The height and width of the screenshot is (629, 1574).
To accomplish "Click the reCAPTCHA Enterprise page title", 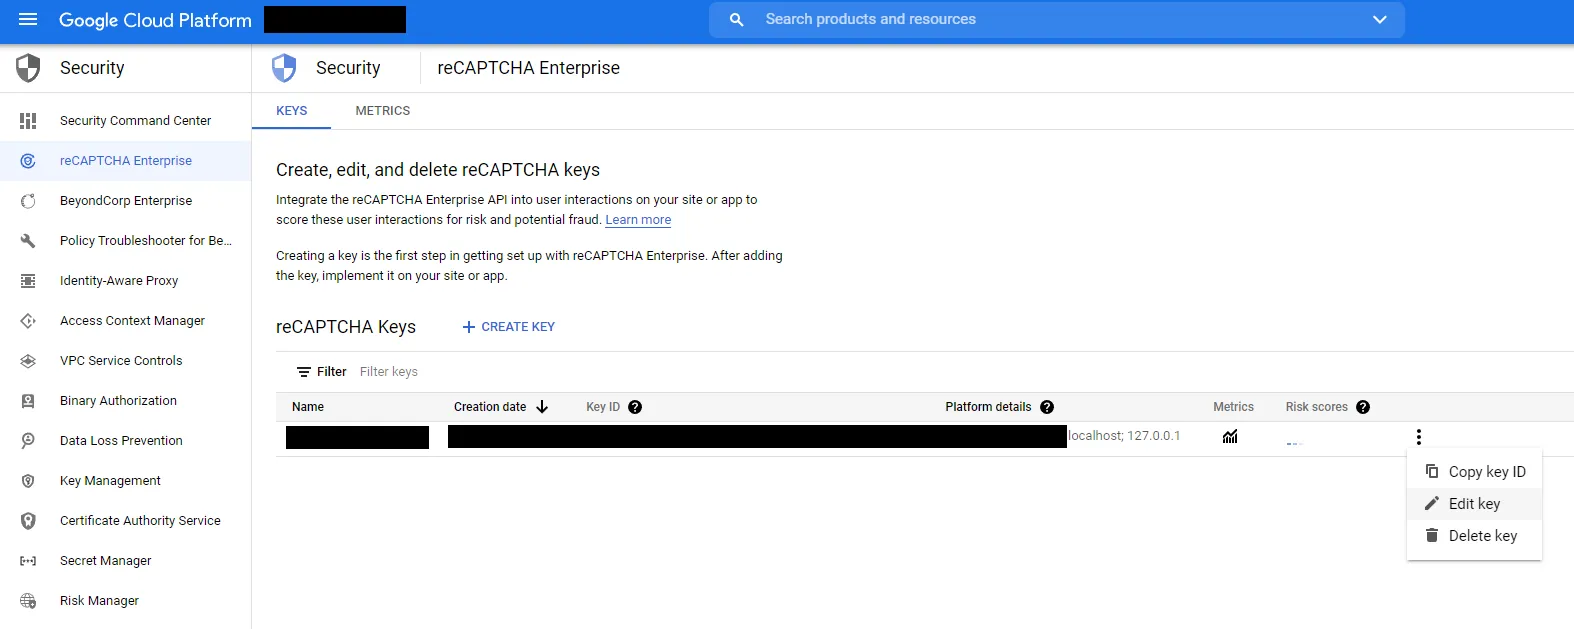I will [x=528, y=68].
